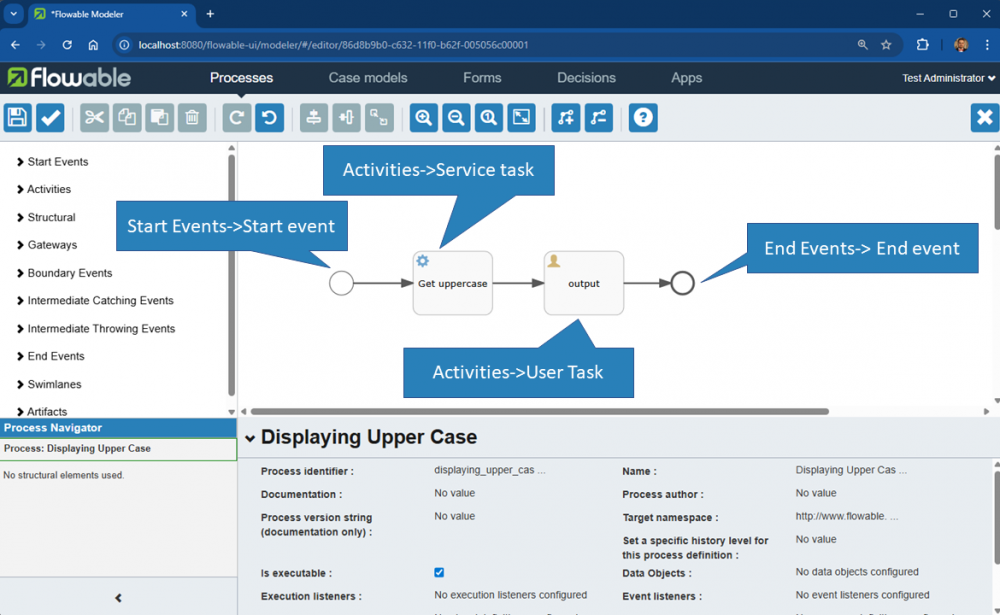Collapse the Displaying Upper Case properties panel
The height and width of the screenshot is (615, 1000).
[x=250, y=438]
